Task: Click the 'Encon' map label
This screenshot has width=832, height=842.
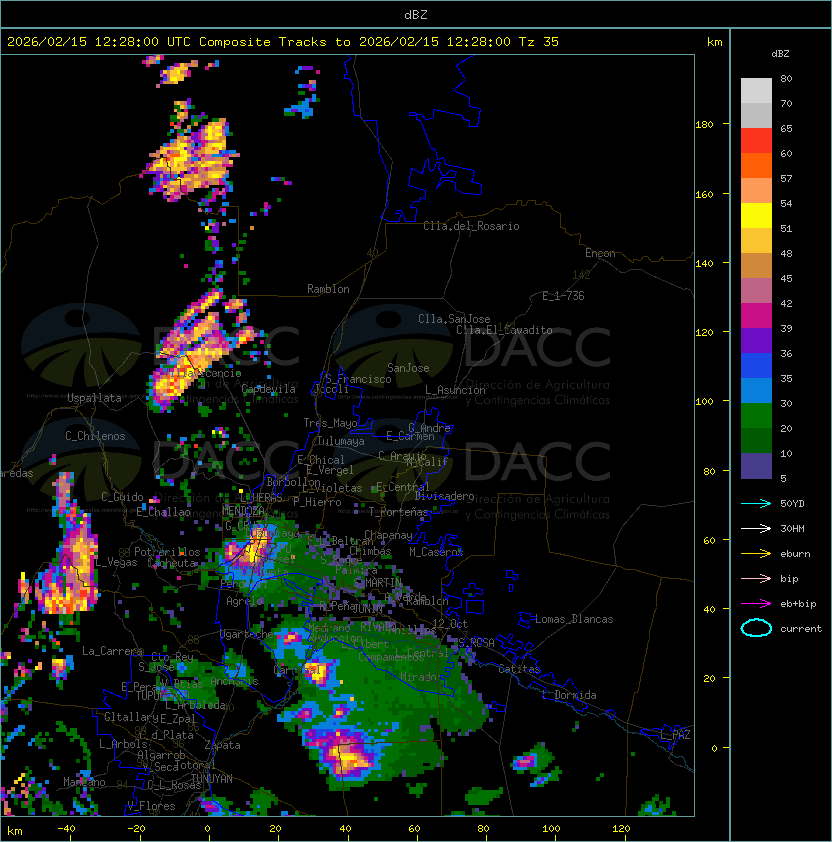Action: (600, 253)
